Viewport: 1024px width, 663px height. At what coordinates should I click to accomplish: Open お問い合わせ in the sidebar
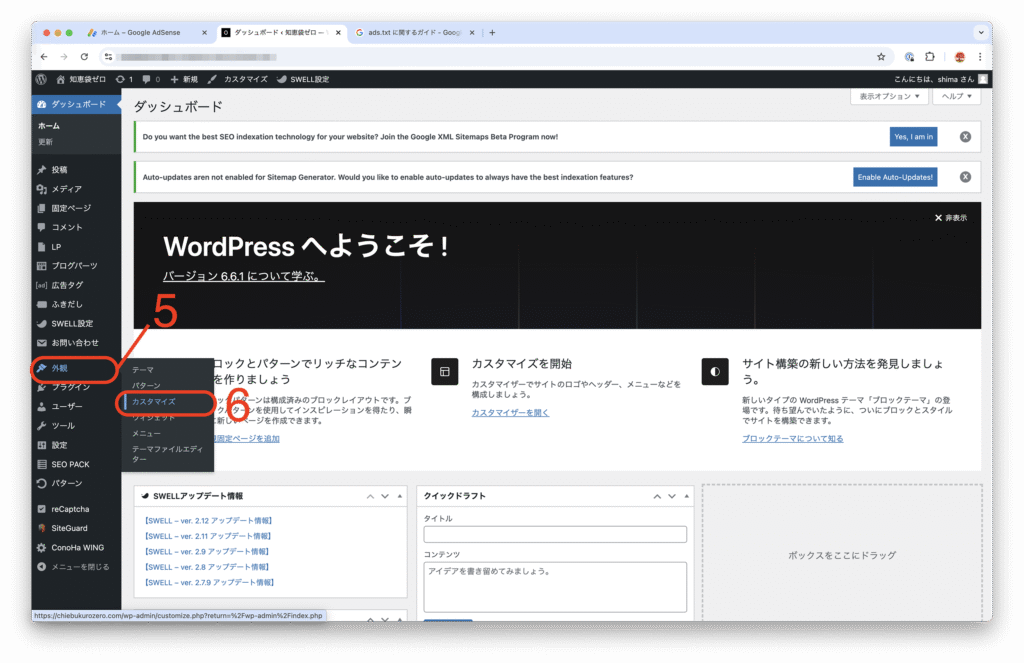(x=76, y=343)
